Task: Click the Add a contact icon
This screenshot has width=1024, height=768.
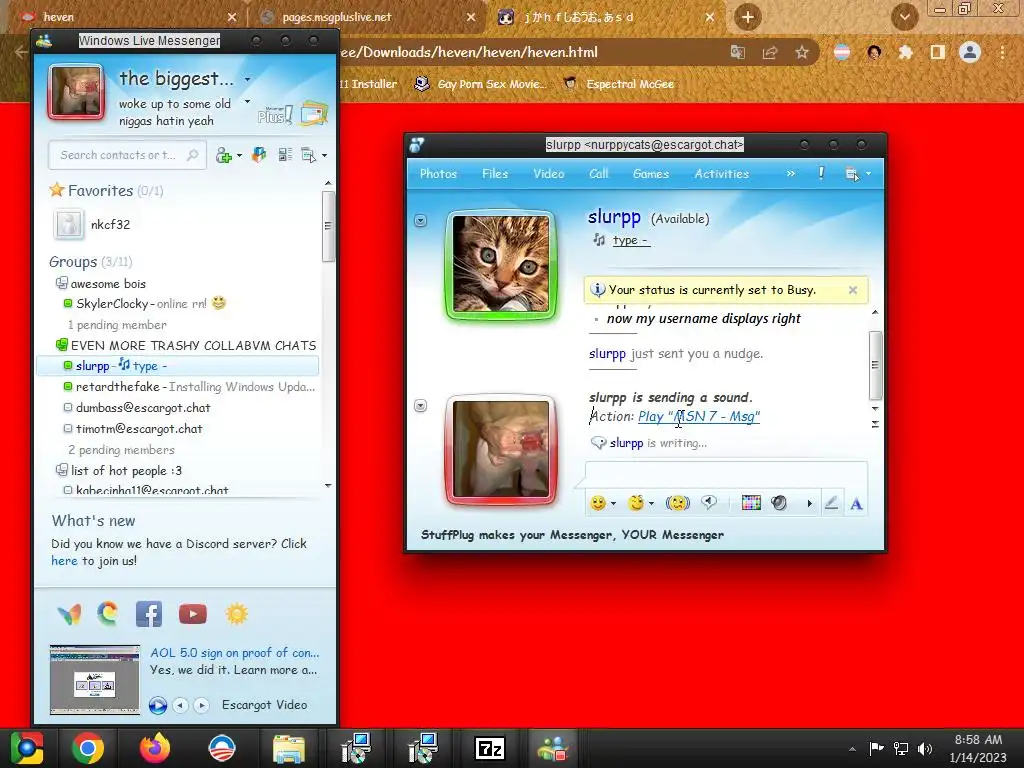Action: click(224, 155)
